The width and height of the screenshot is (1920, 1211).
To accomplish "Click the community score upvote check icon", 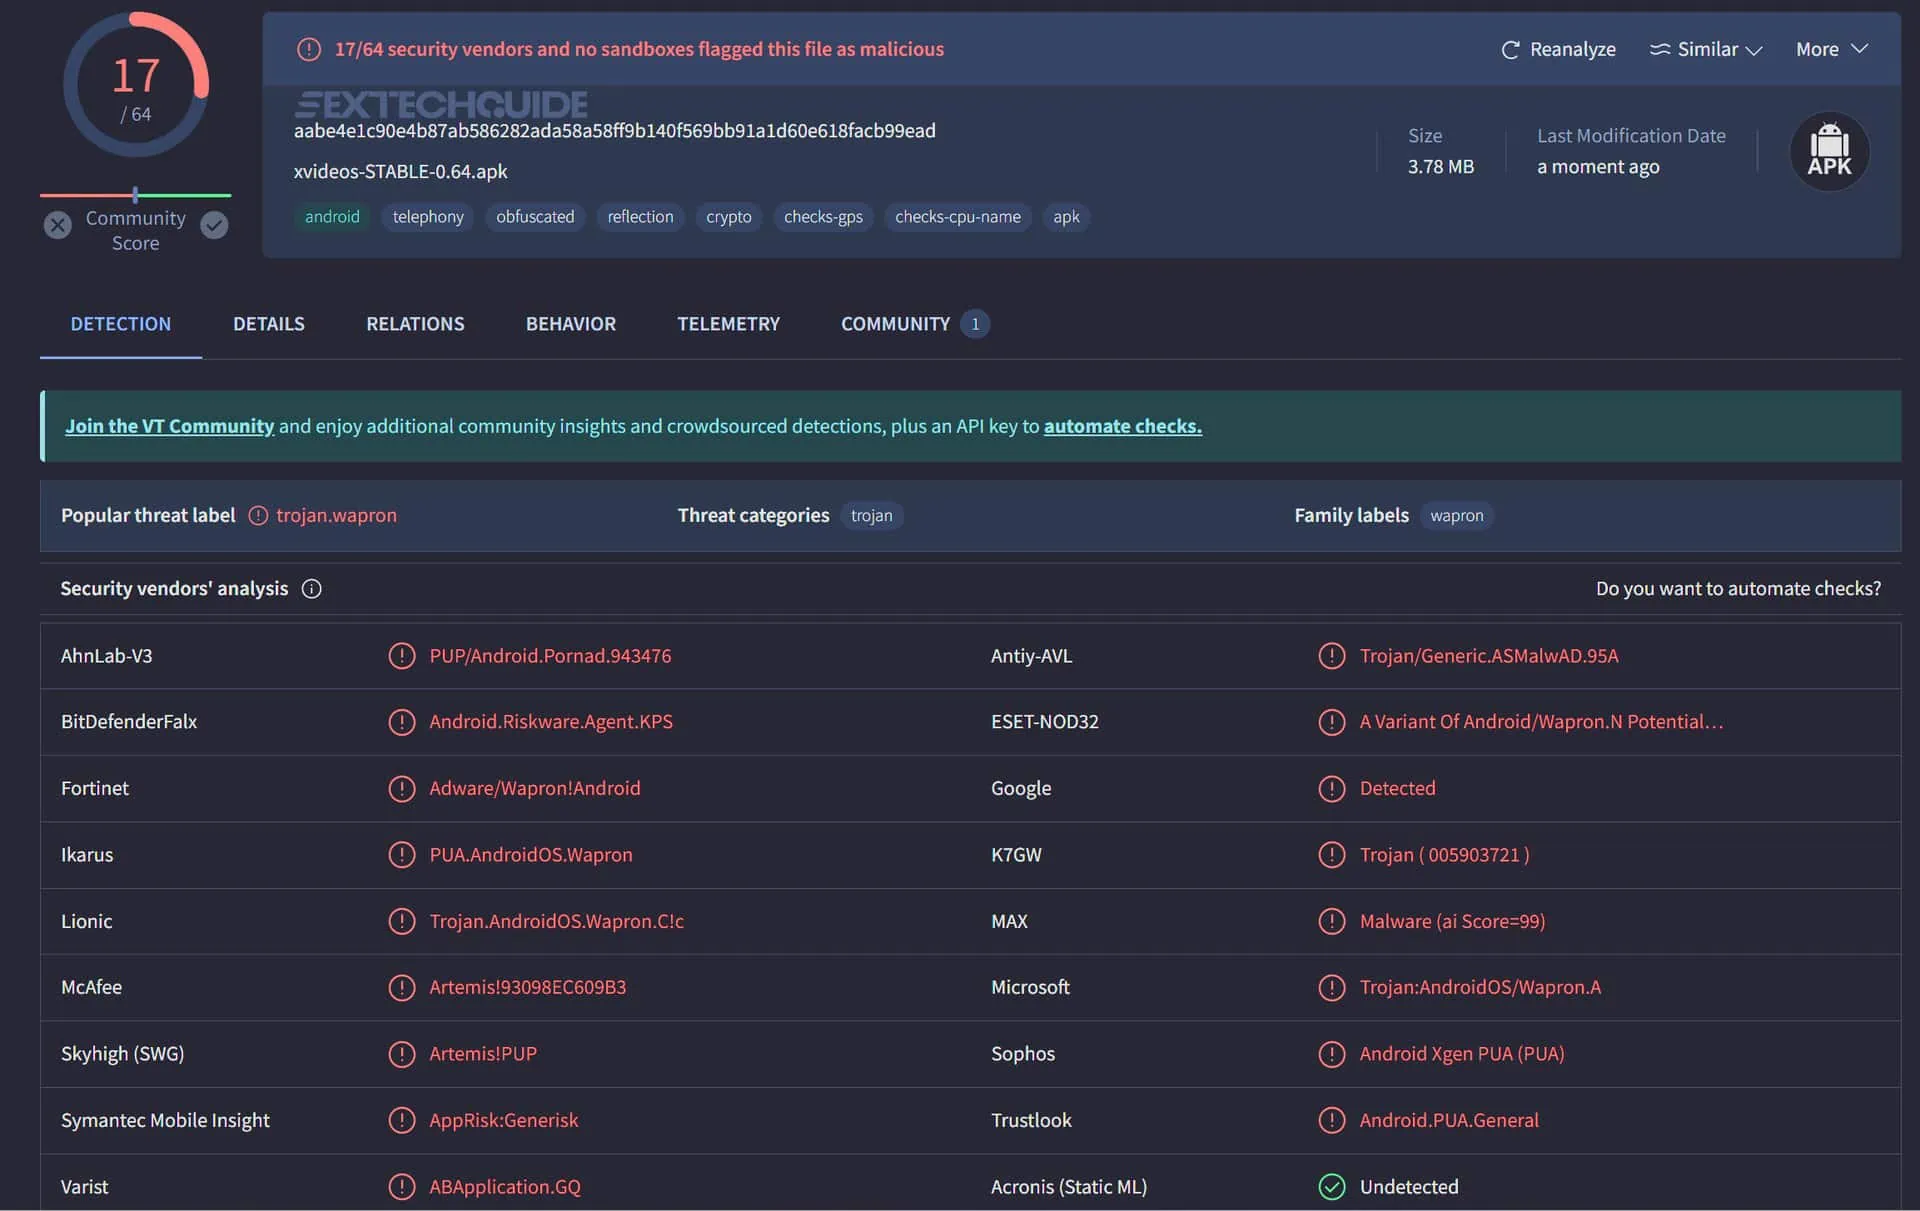I will [x=214, y=225].
